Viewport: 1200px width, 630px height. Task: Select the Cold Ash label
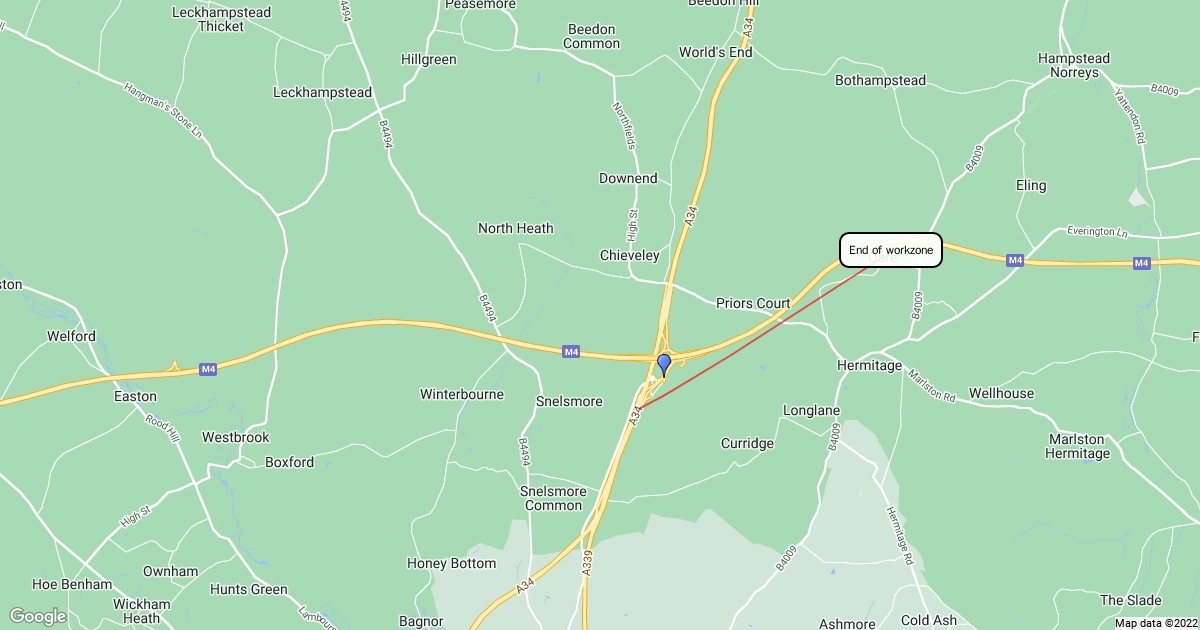pyautogui.click(x=929, y=620)
